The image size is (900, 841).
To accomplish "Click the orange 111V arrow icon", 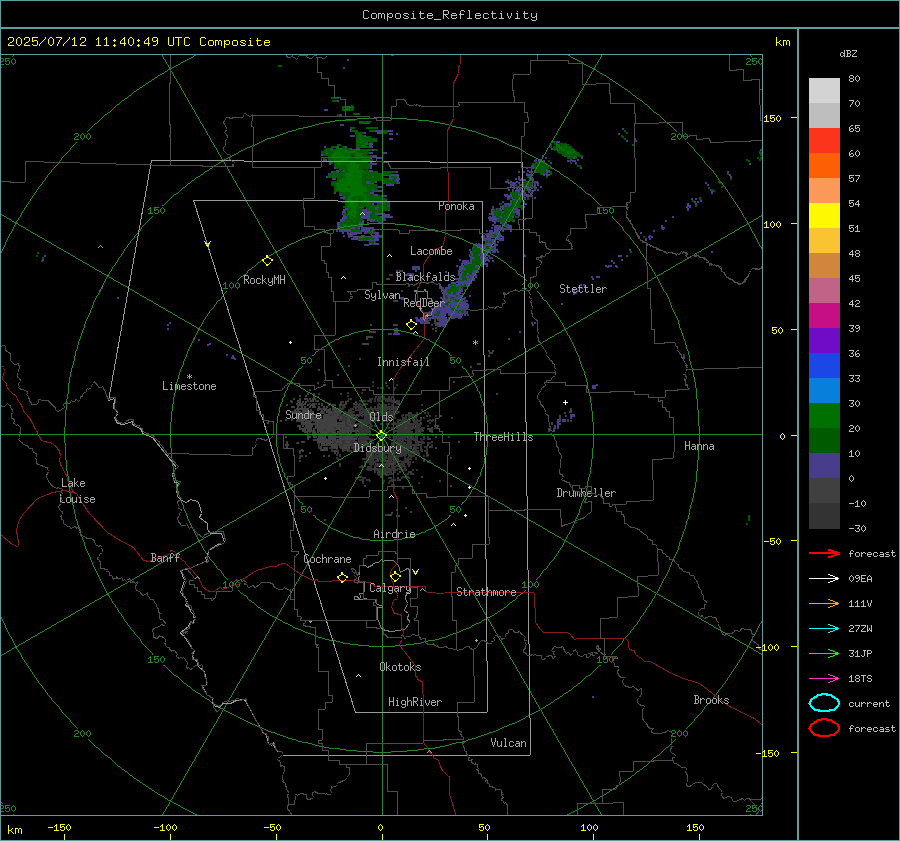I will 824,603.
